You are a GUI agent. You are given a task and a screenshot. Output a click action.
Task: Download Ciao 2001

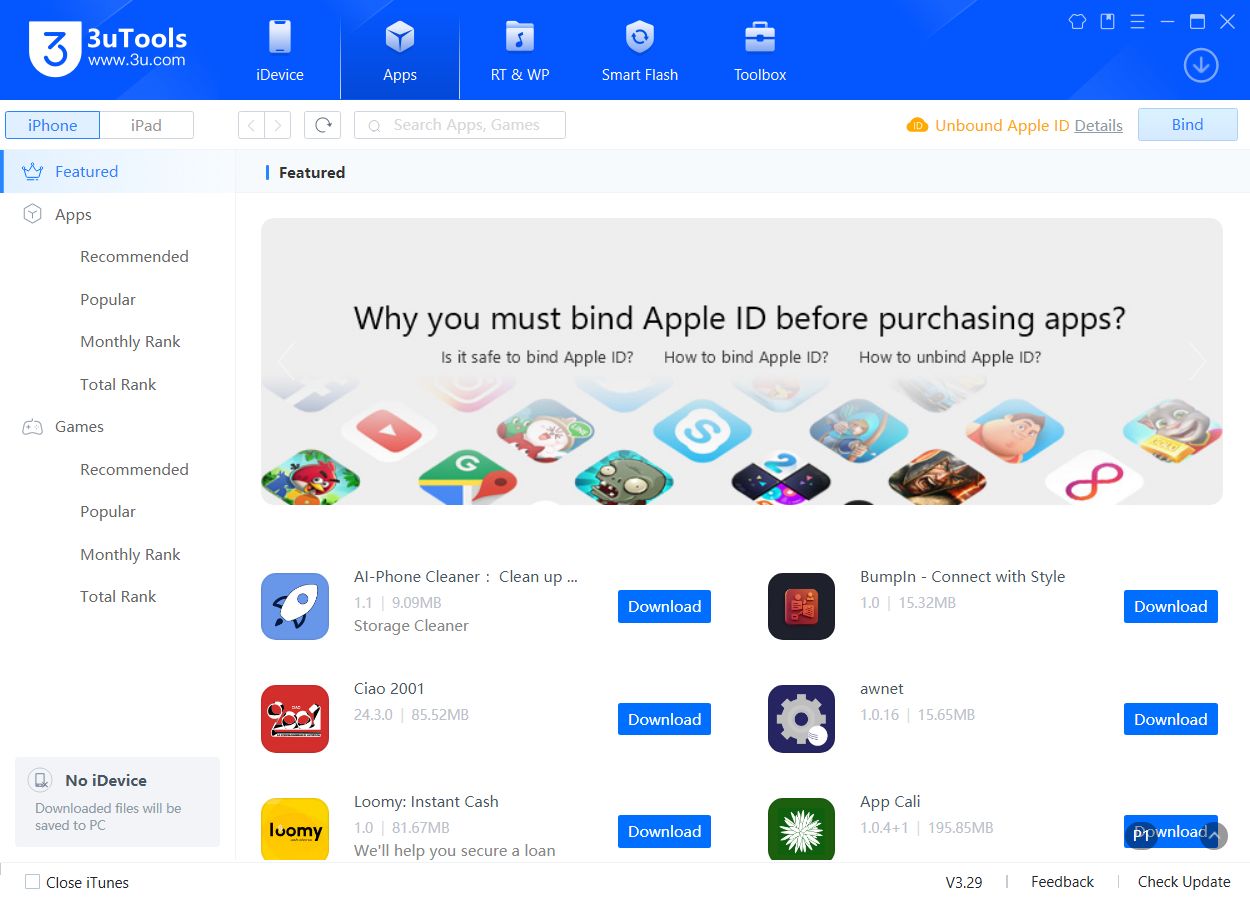pos(664,719)
